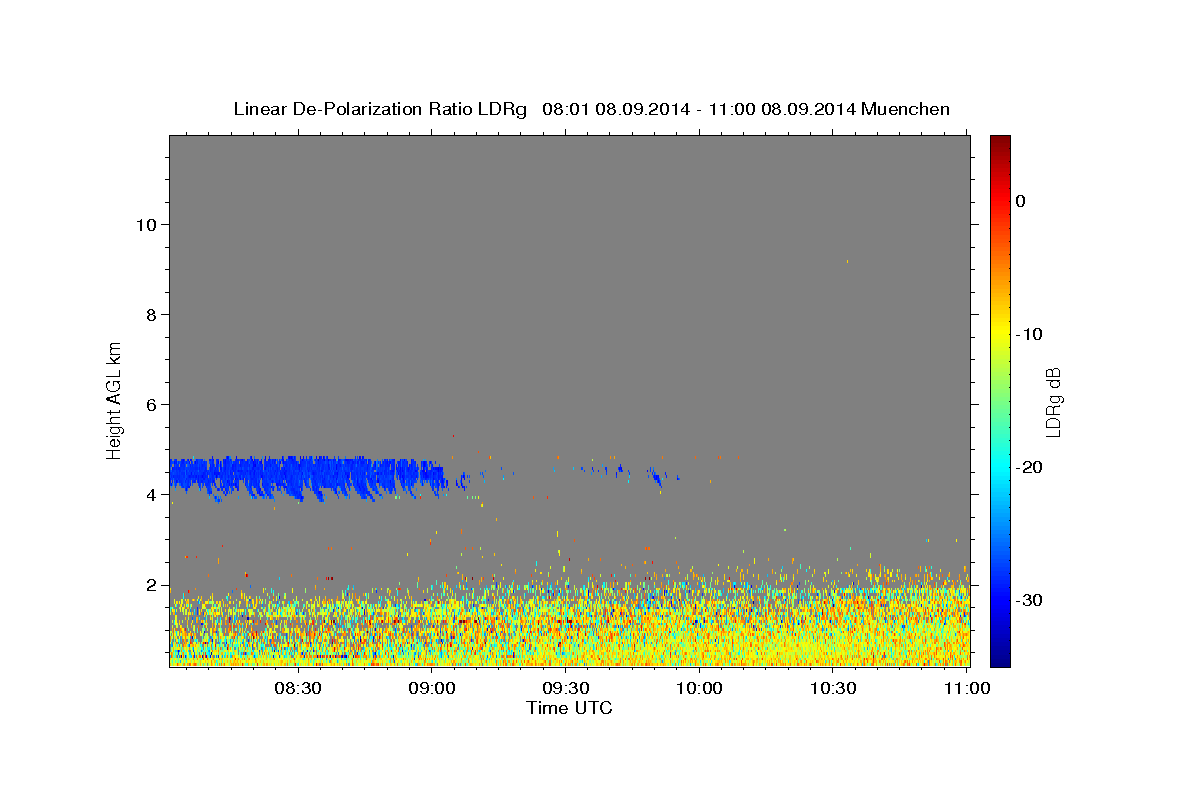Click the 'Time UTC' axis label

[x=569, y=708]
